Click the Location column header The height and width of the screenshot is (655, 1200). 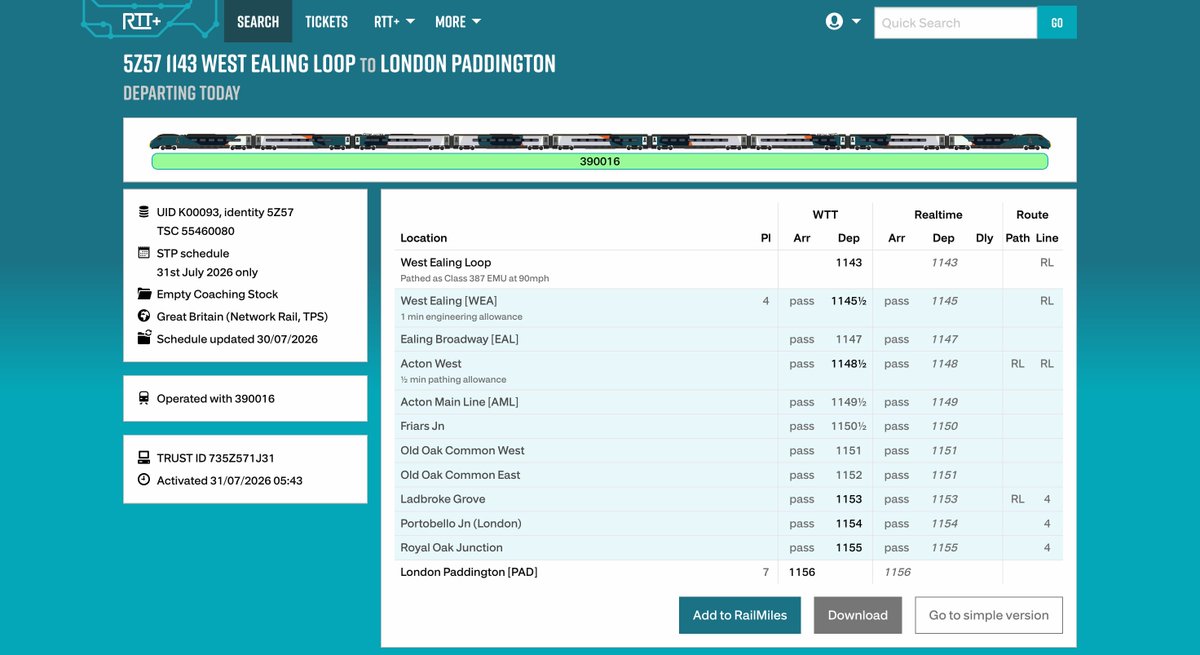click(424, 238)
